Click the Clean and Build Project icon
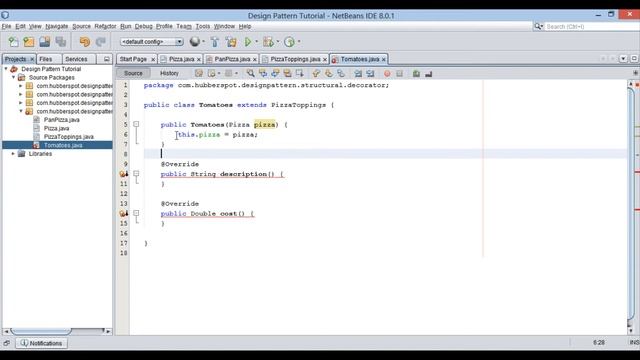This screenshot has width=640, height=360. tap(231, 42)
